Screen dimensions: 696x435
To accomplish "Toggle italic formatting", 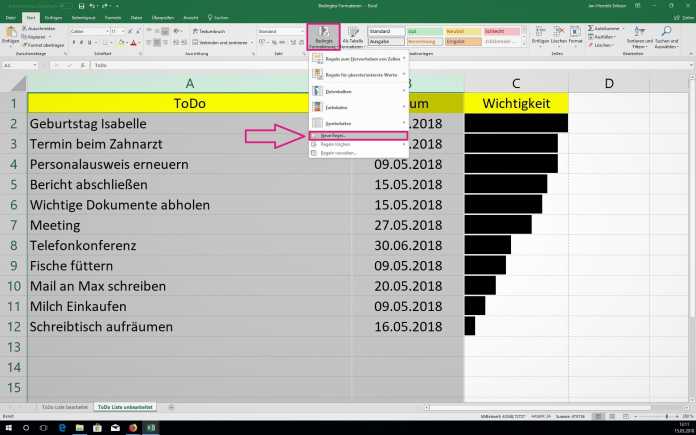I will 82,43.
